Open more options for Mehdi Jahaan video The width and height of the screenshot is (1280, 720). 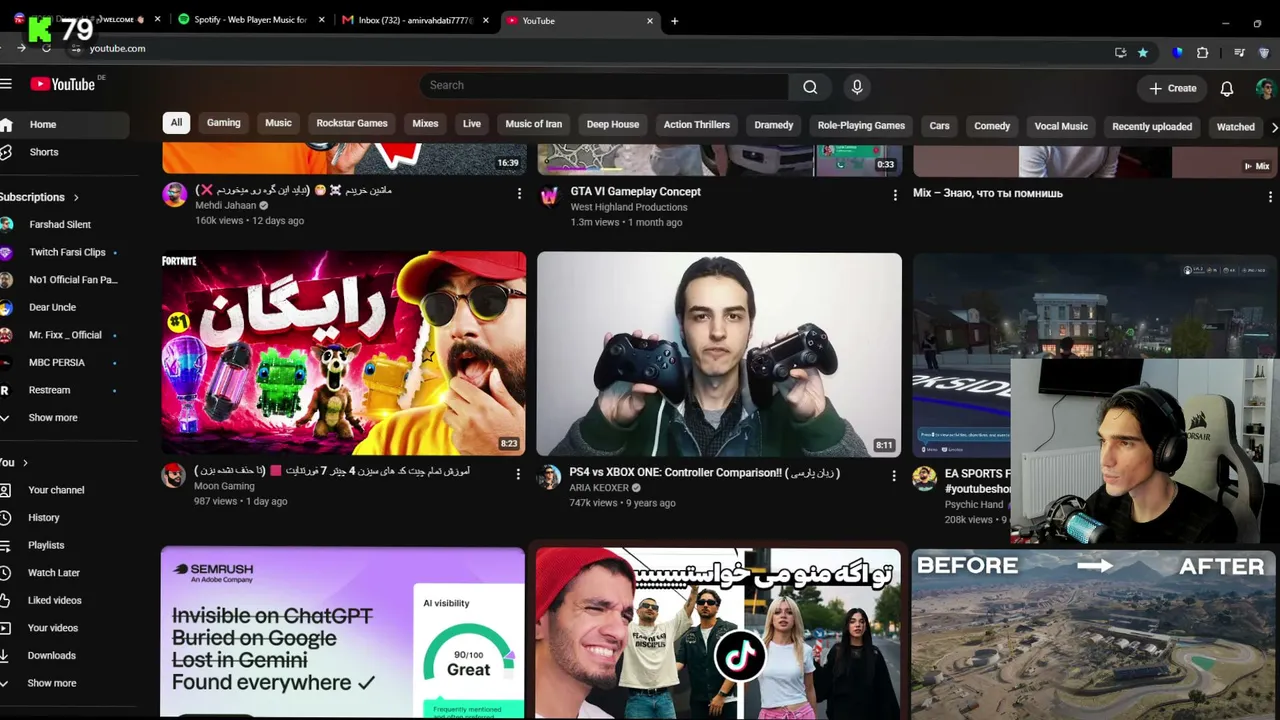pyautogui.click(x=519, y=193)
